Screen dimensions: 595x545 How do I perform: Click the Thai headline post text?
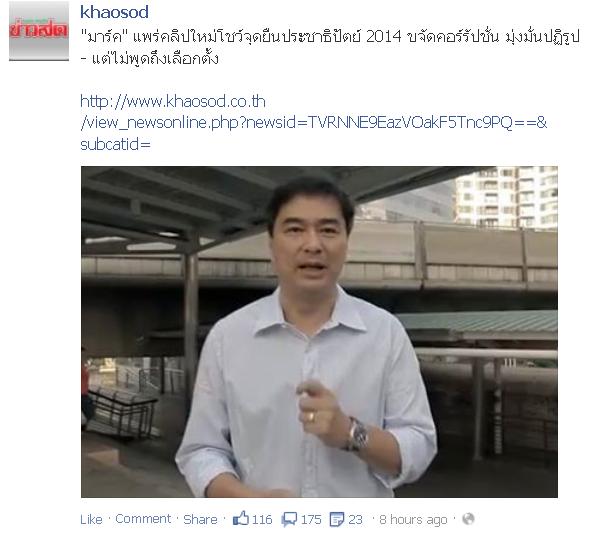click(x=330, y=48)
